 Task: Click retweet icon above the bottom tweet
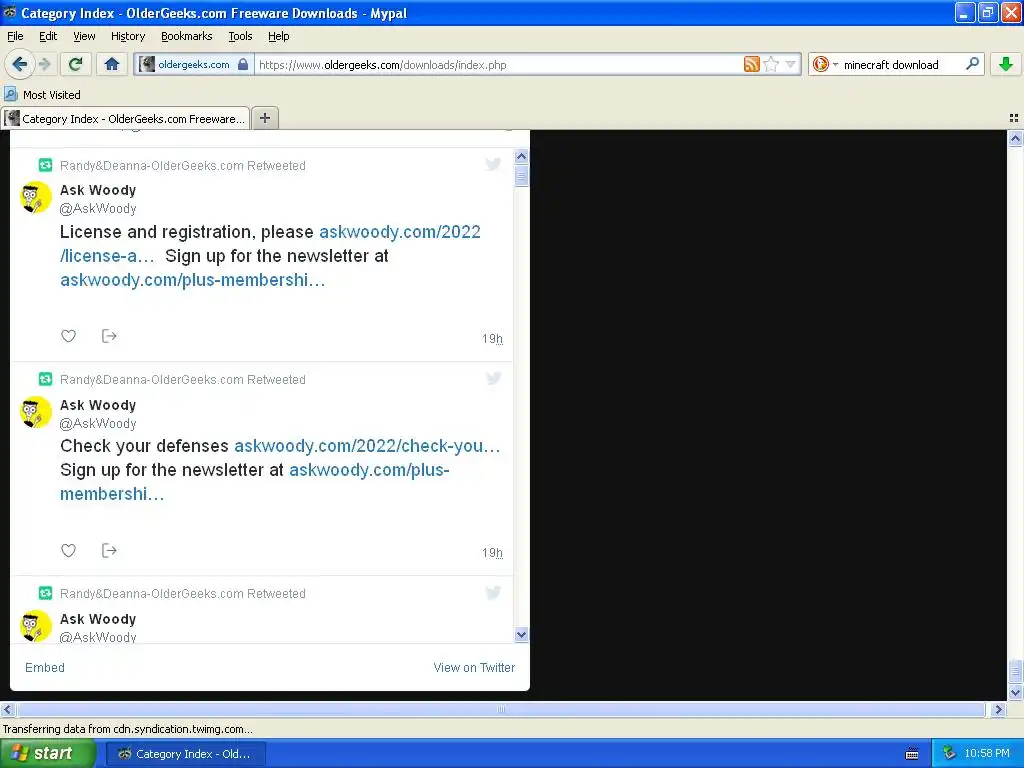pos(45,593)
